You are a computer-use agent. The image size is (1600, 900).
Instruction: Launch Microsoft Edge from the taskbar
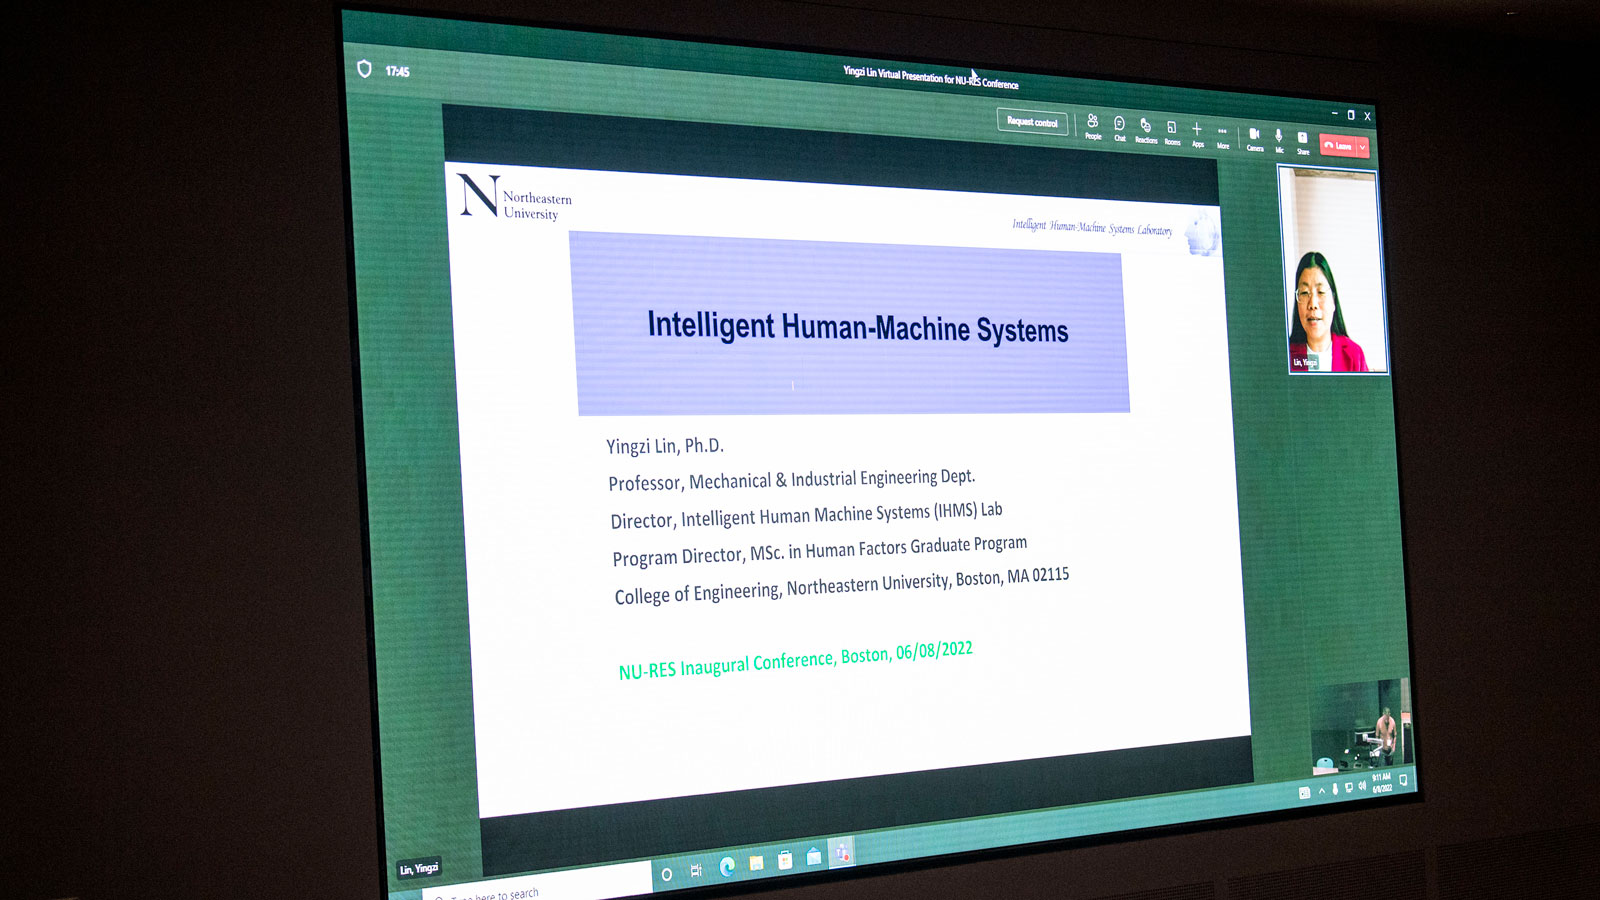pos(727,866)
